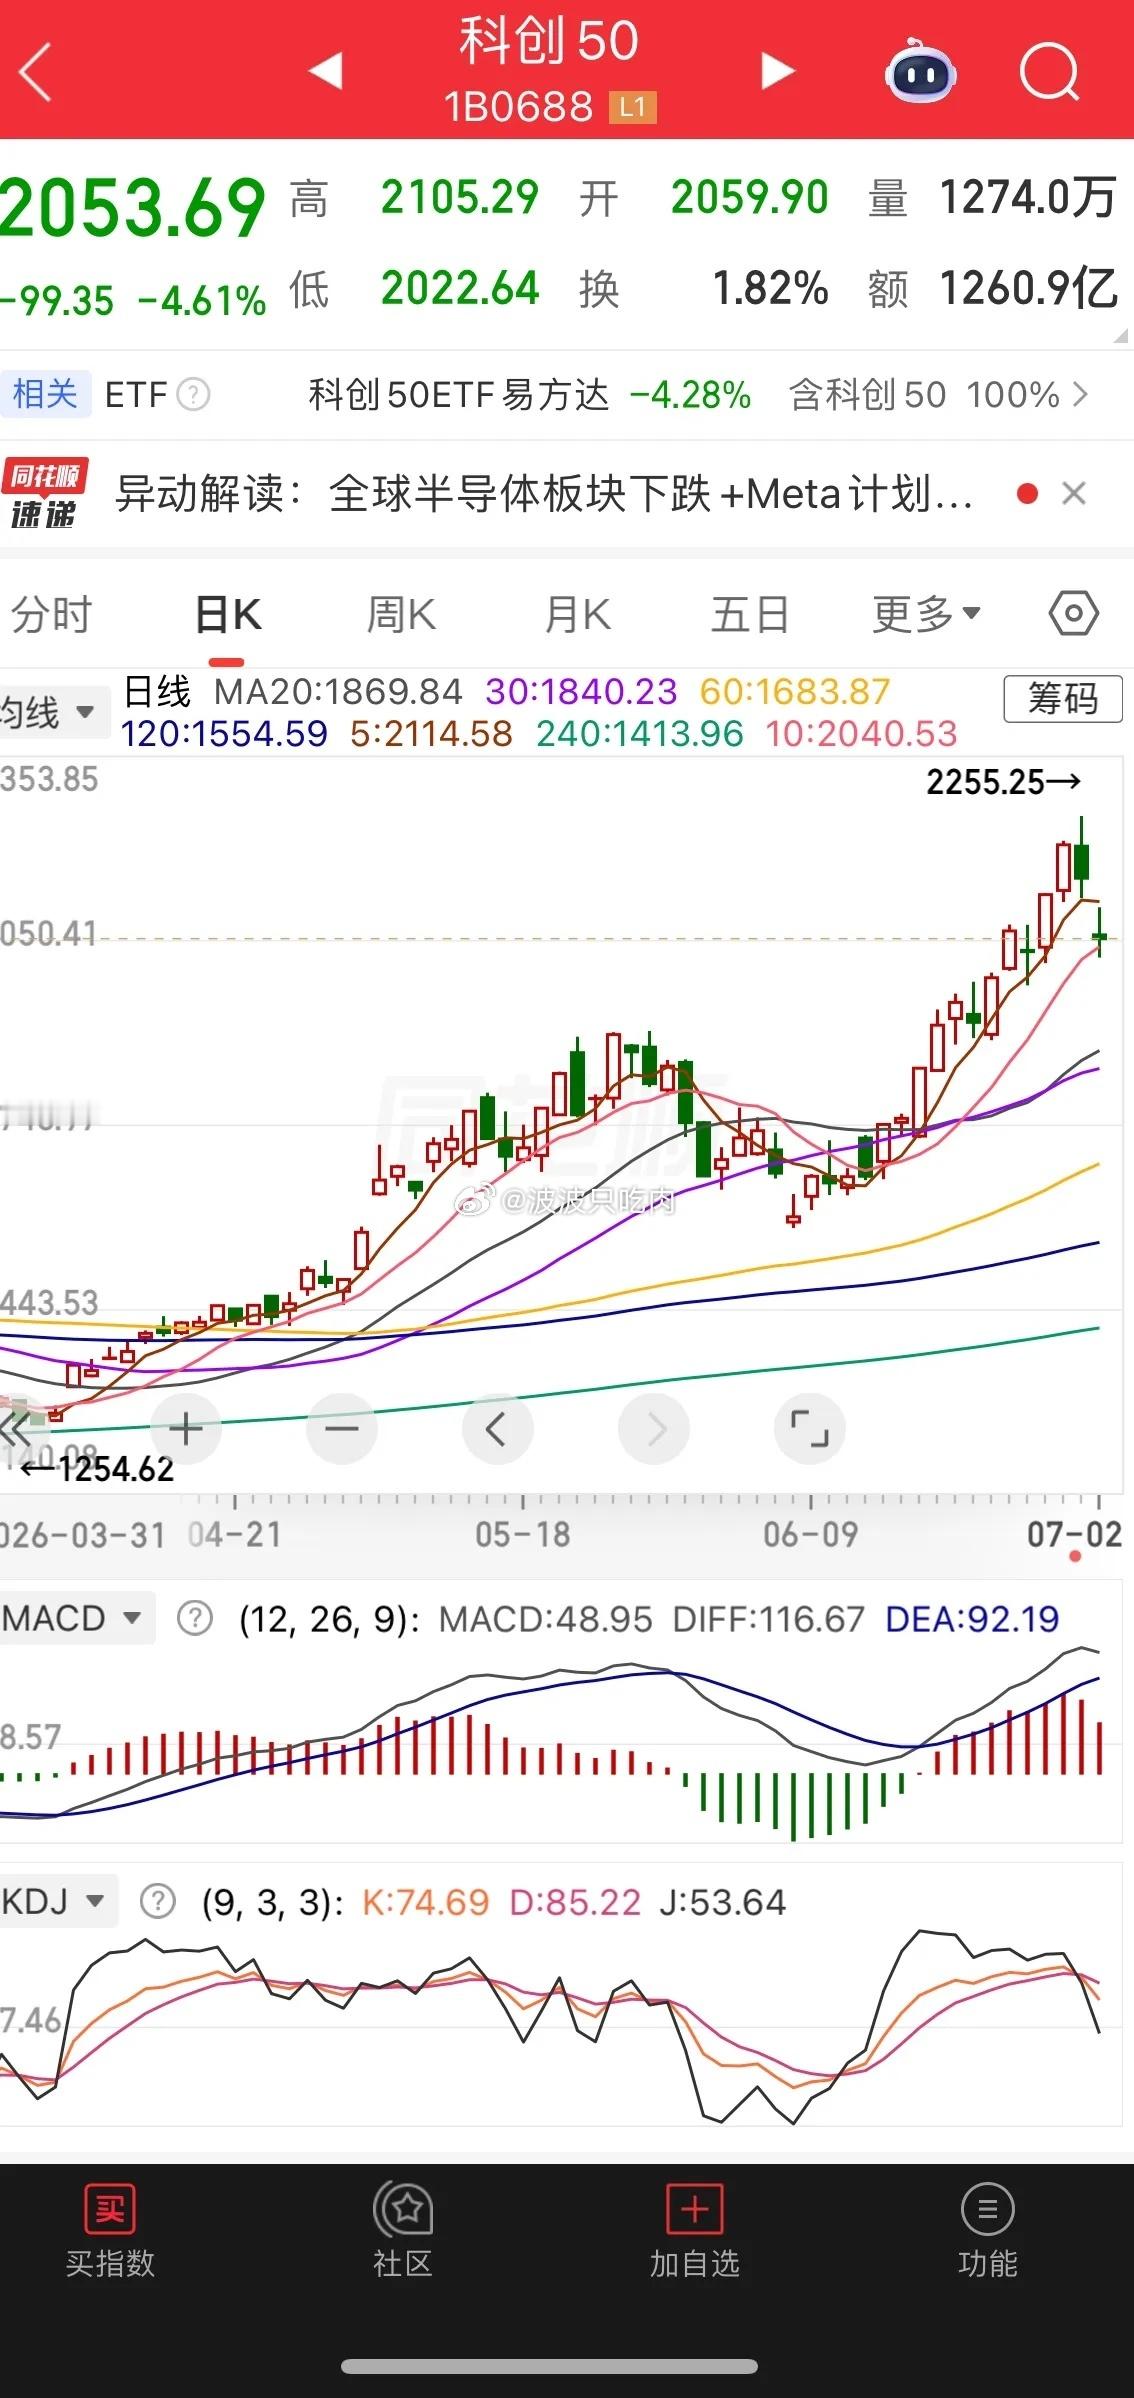Tap K:74.69 value
Screen dimensions: 1134x2398
point(425,1901)
